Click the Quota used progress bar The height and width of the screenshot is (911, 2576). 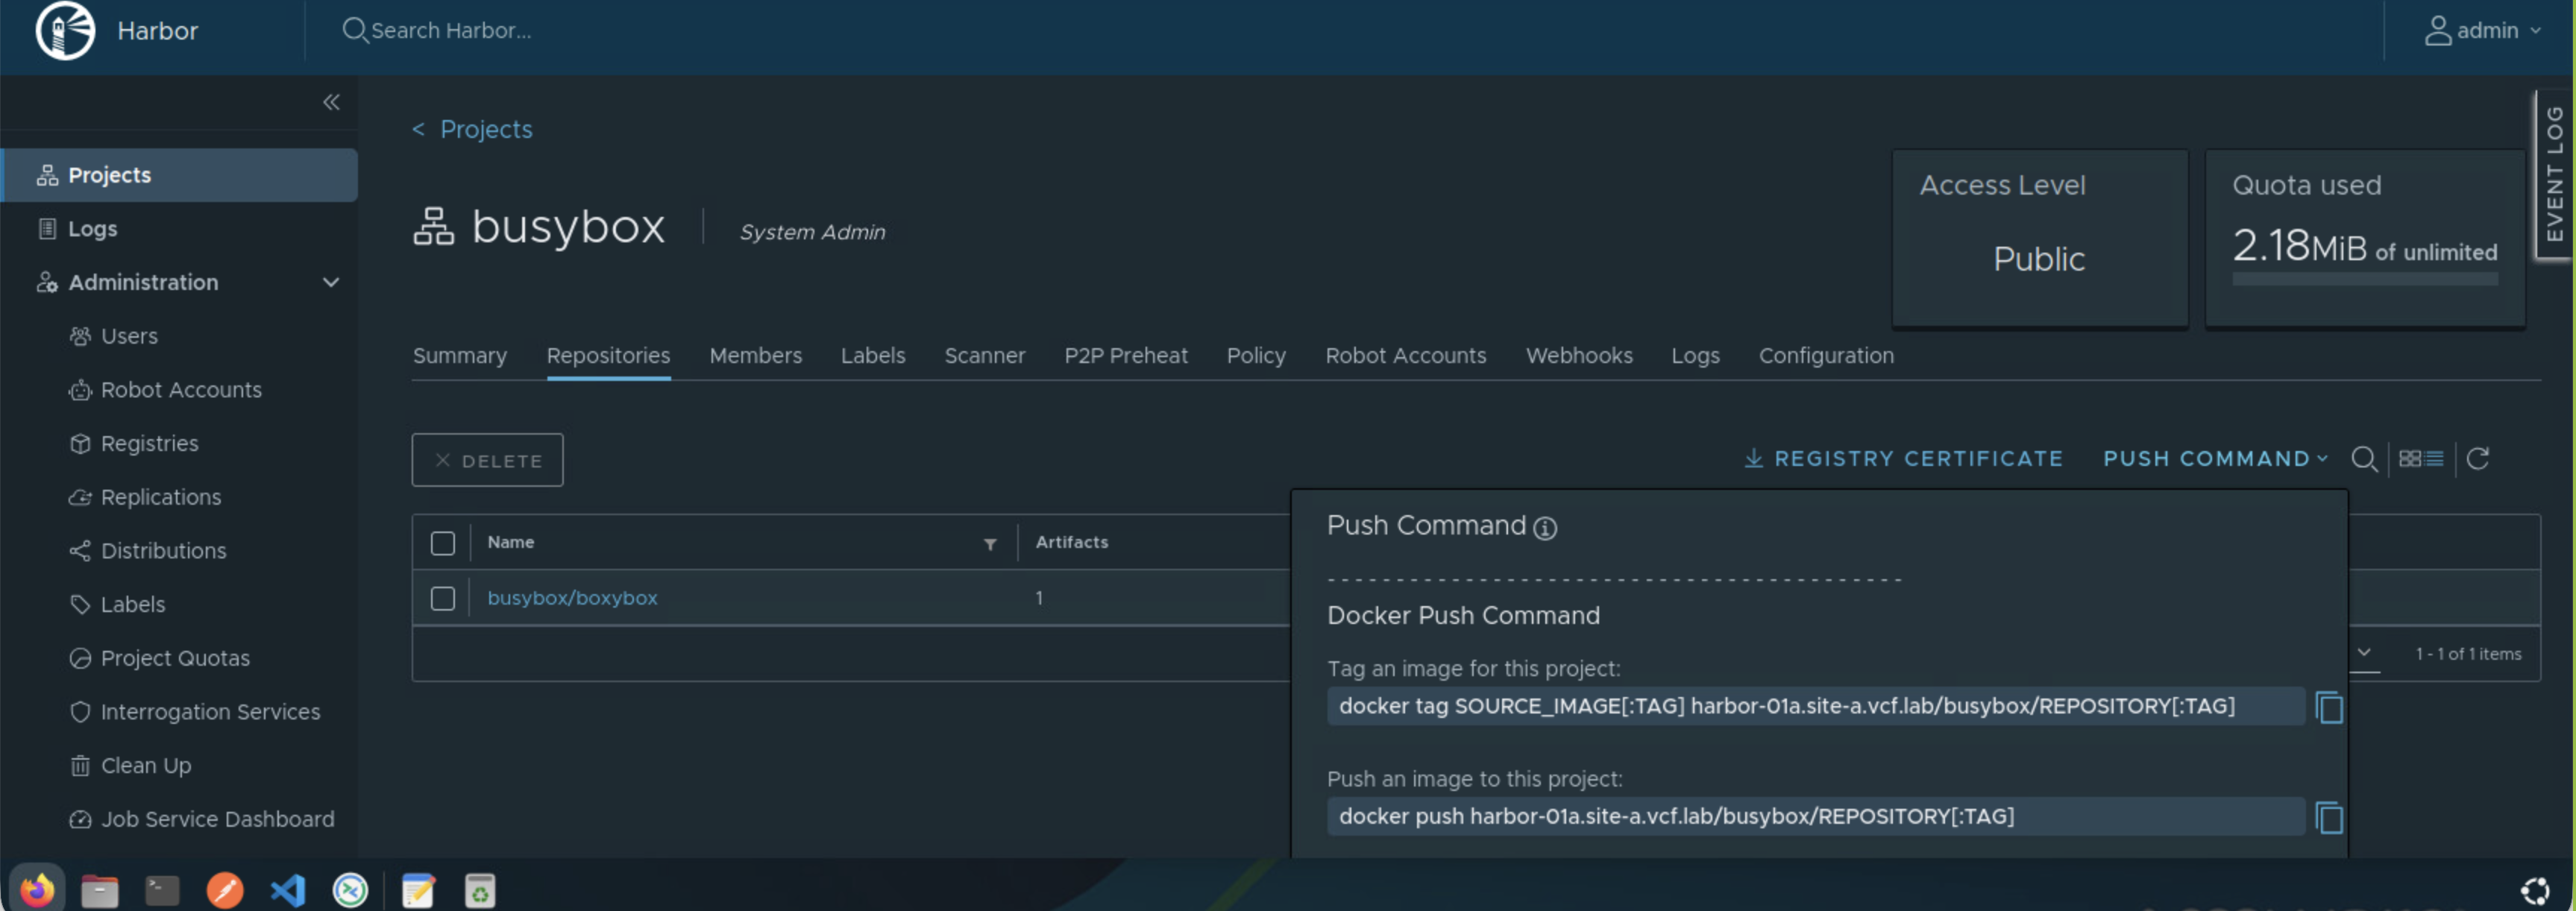point(2365,279)
